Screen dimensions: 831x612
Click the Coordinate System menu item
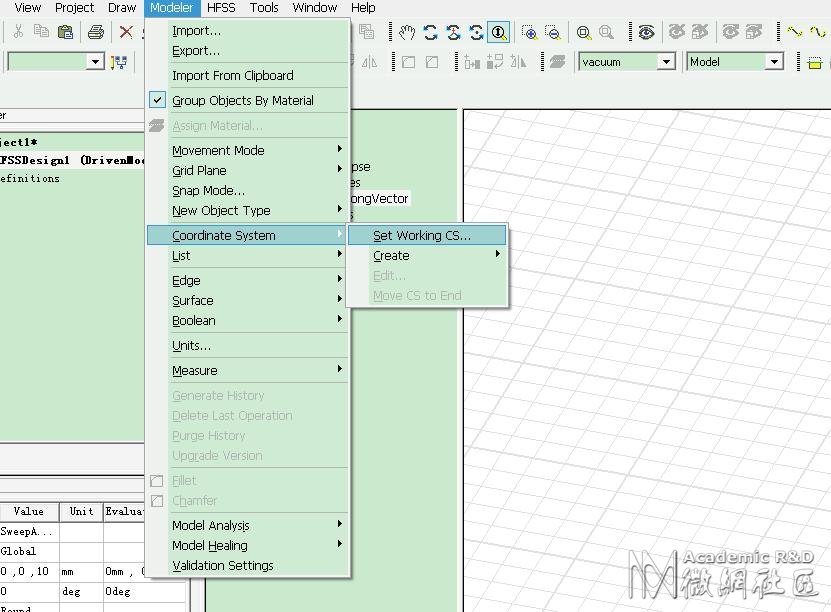(x=247, y=235)
